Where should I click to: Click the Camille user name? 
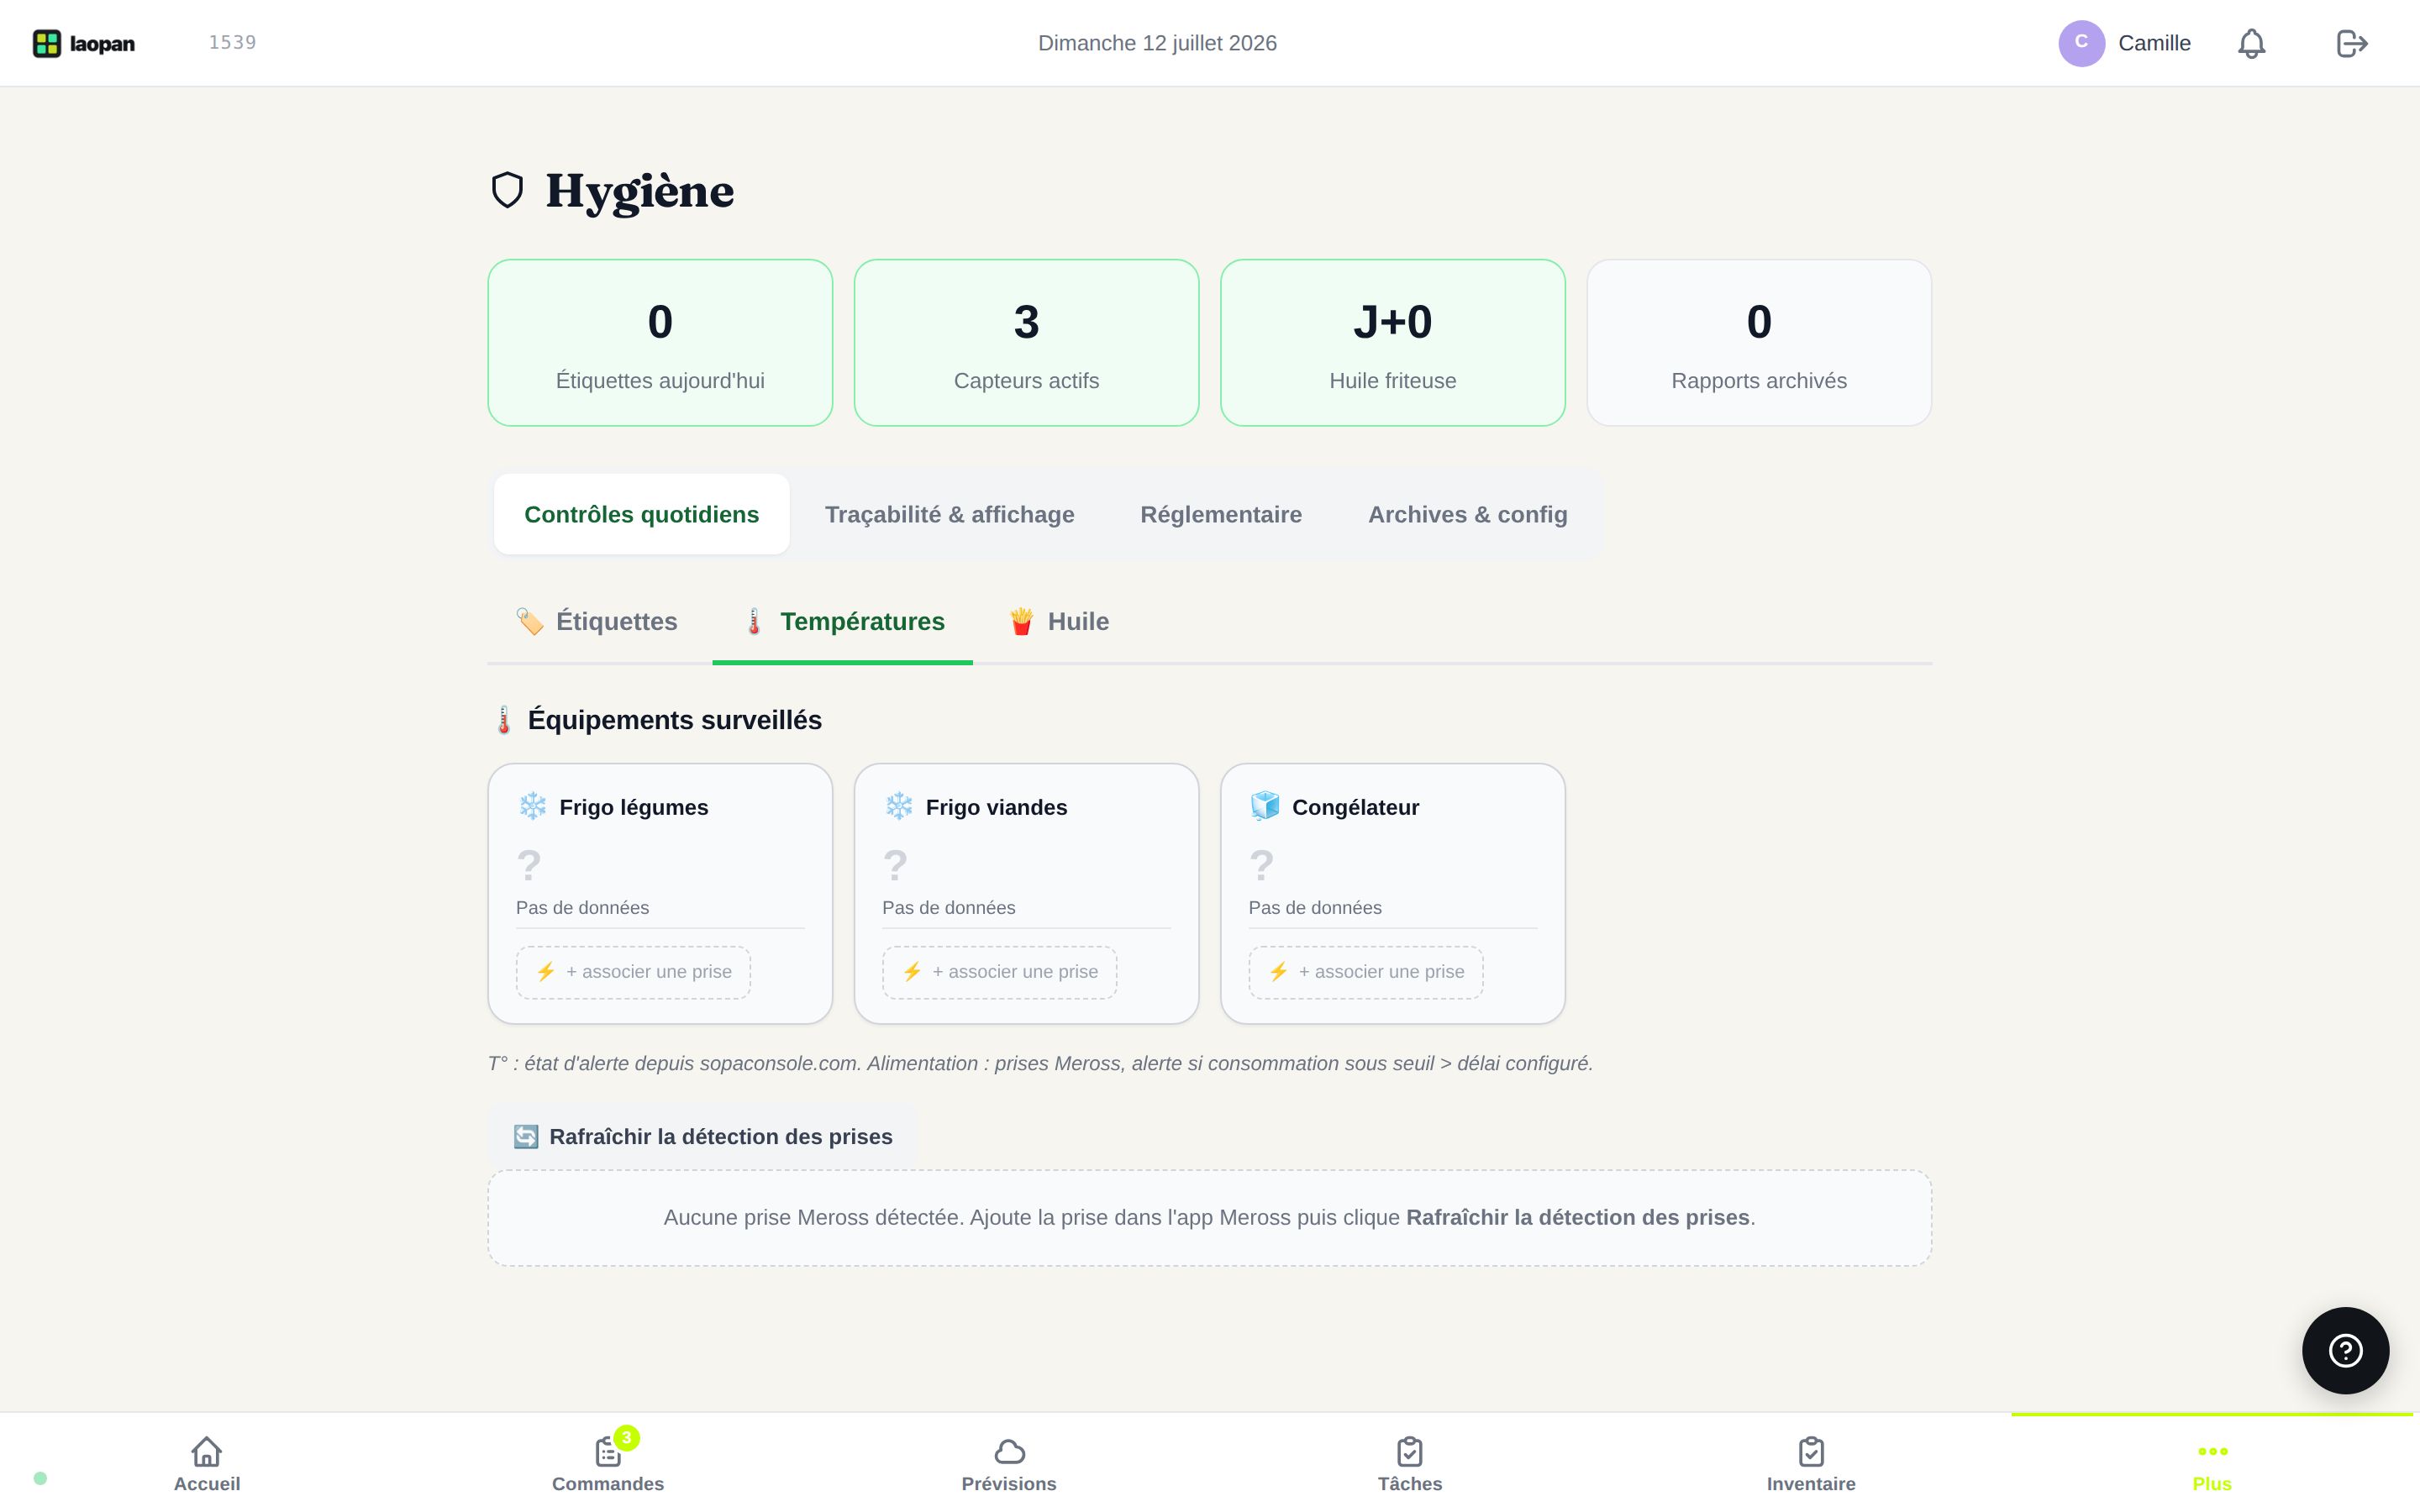pos(2154,43)
